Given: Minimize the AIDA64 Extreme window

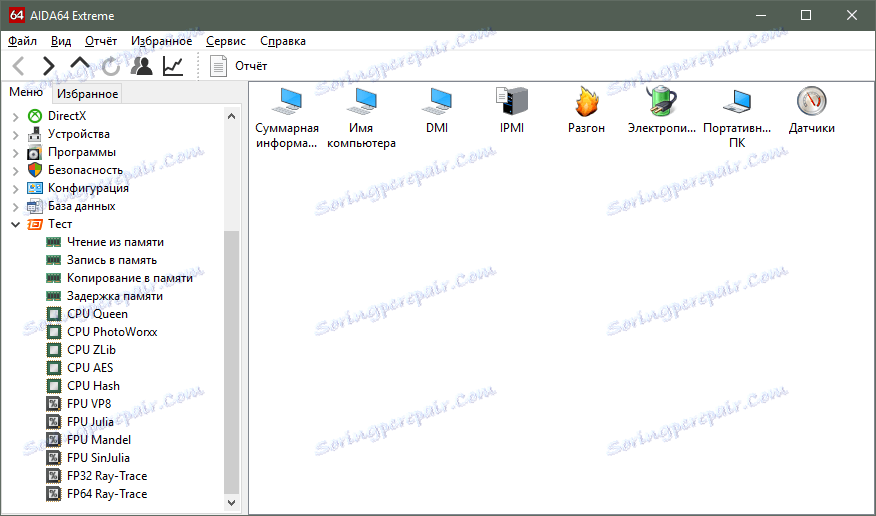Looking at the screenshot, I should (761, 15).
